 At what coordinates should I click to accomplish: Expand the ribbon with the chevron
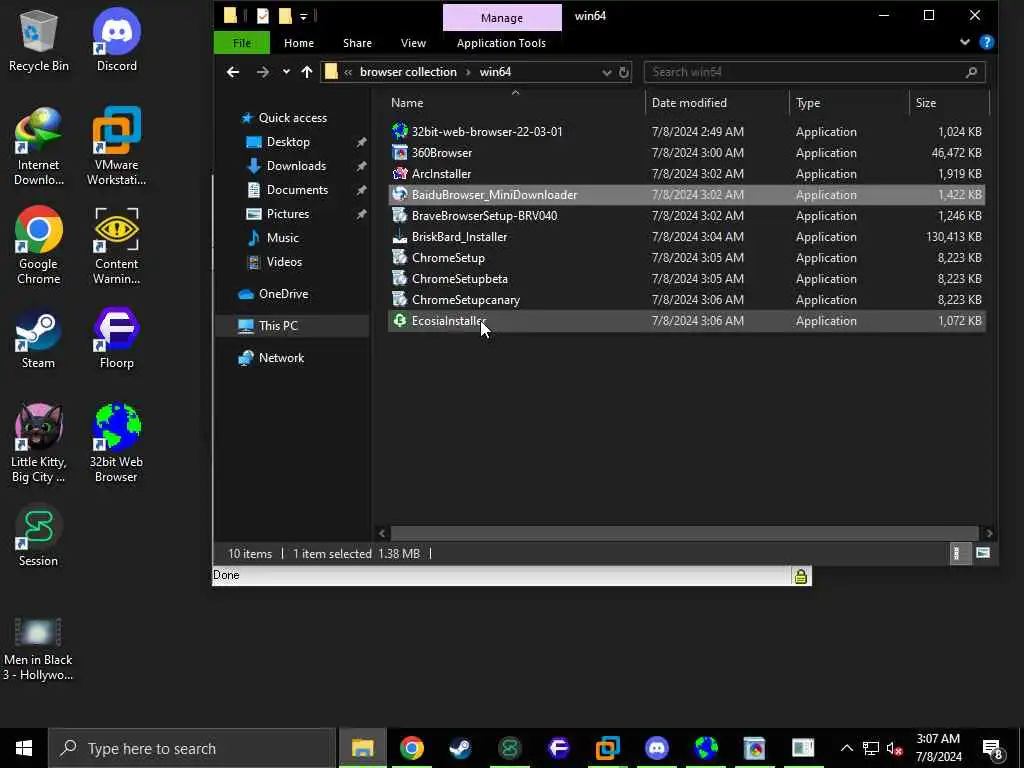point(965,42)
